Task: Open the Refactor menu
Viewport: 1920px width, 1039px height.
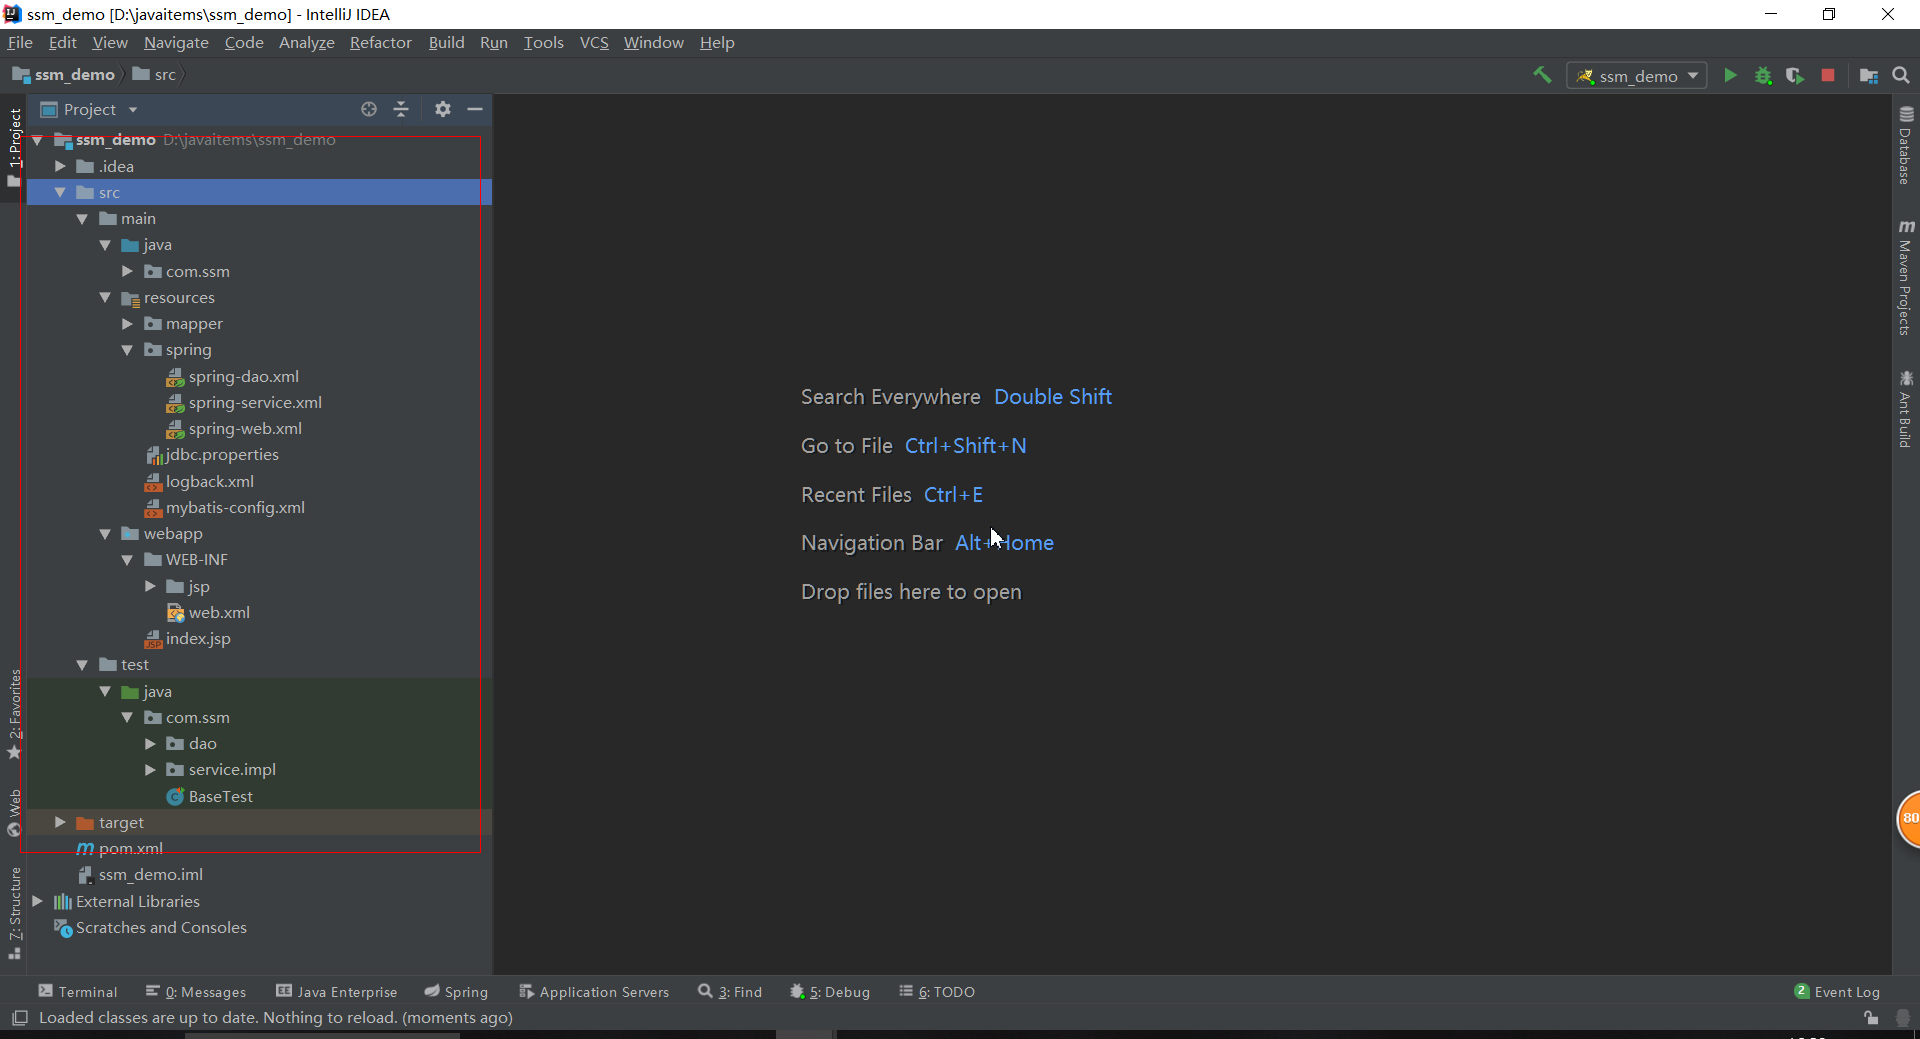Action: point(380,42)
